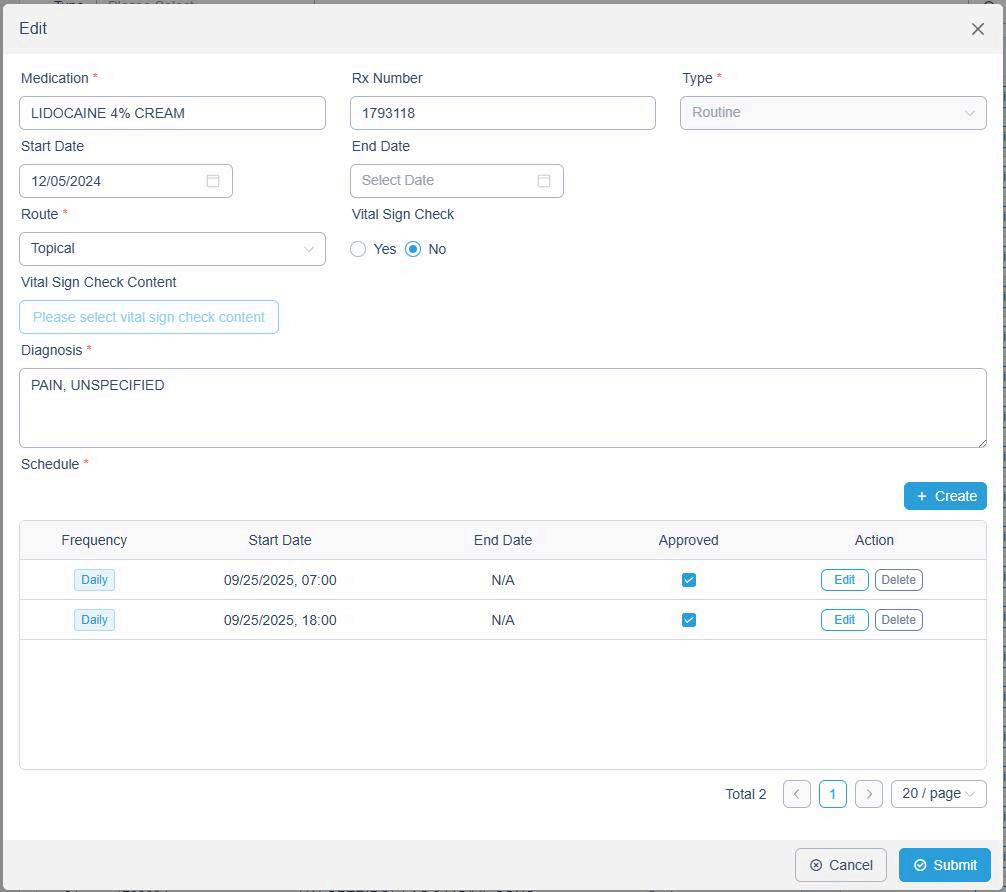Click the Create schedule button

tap(944, 496)
